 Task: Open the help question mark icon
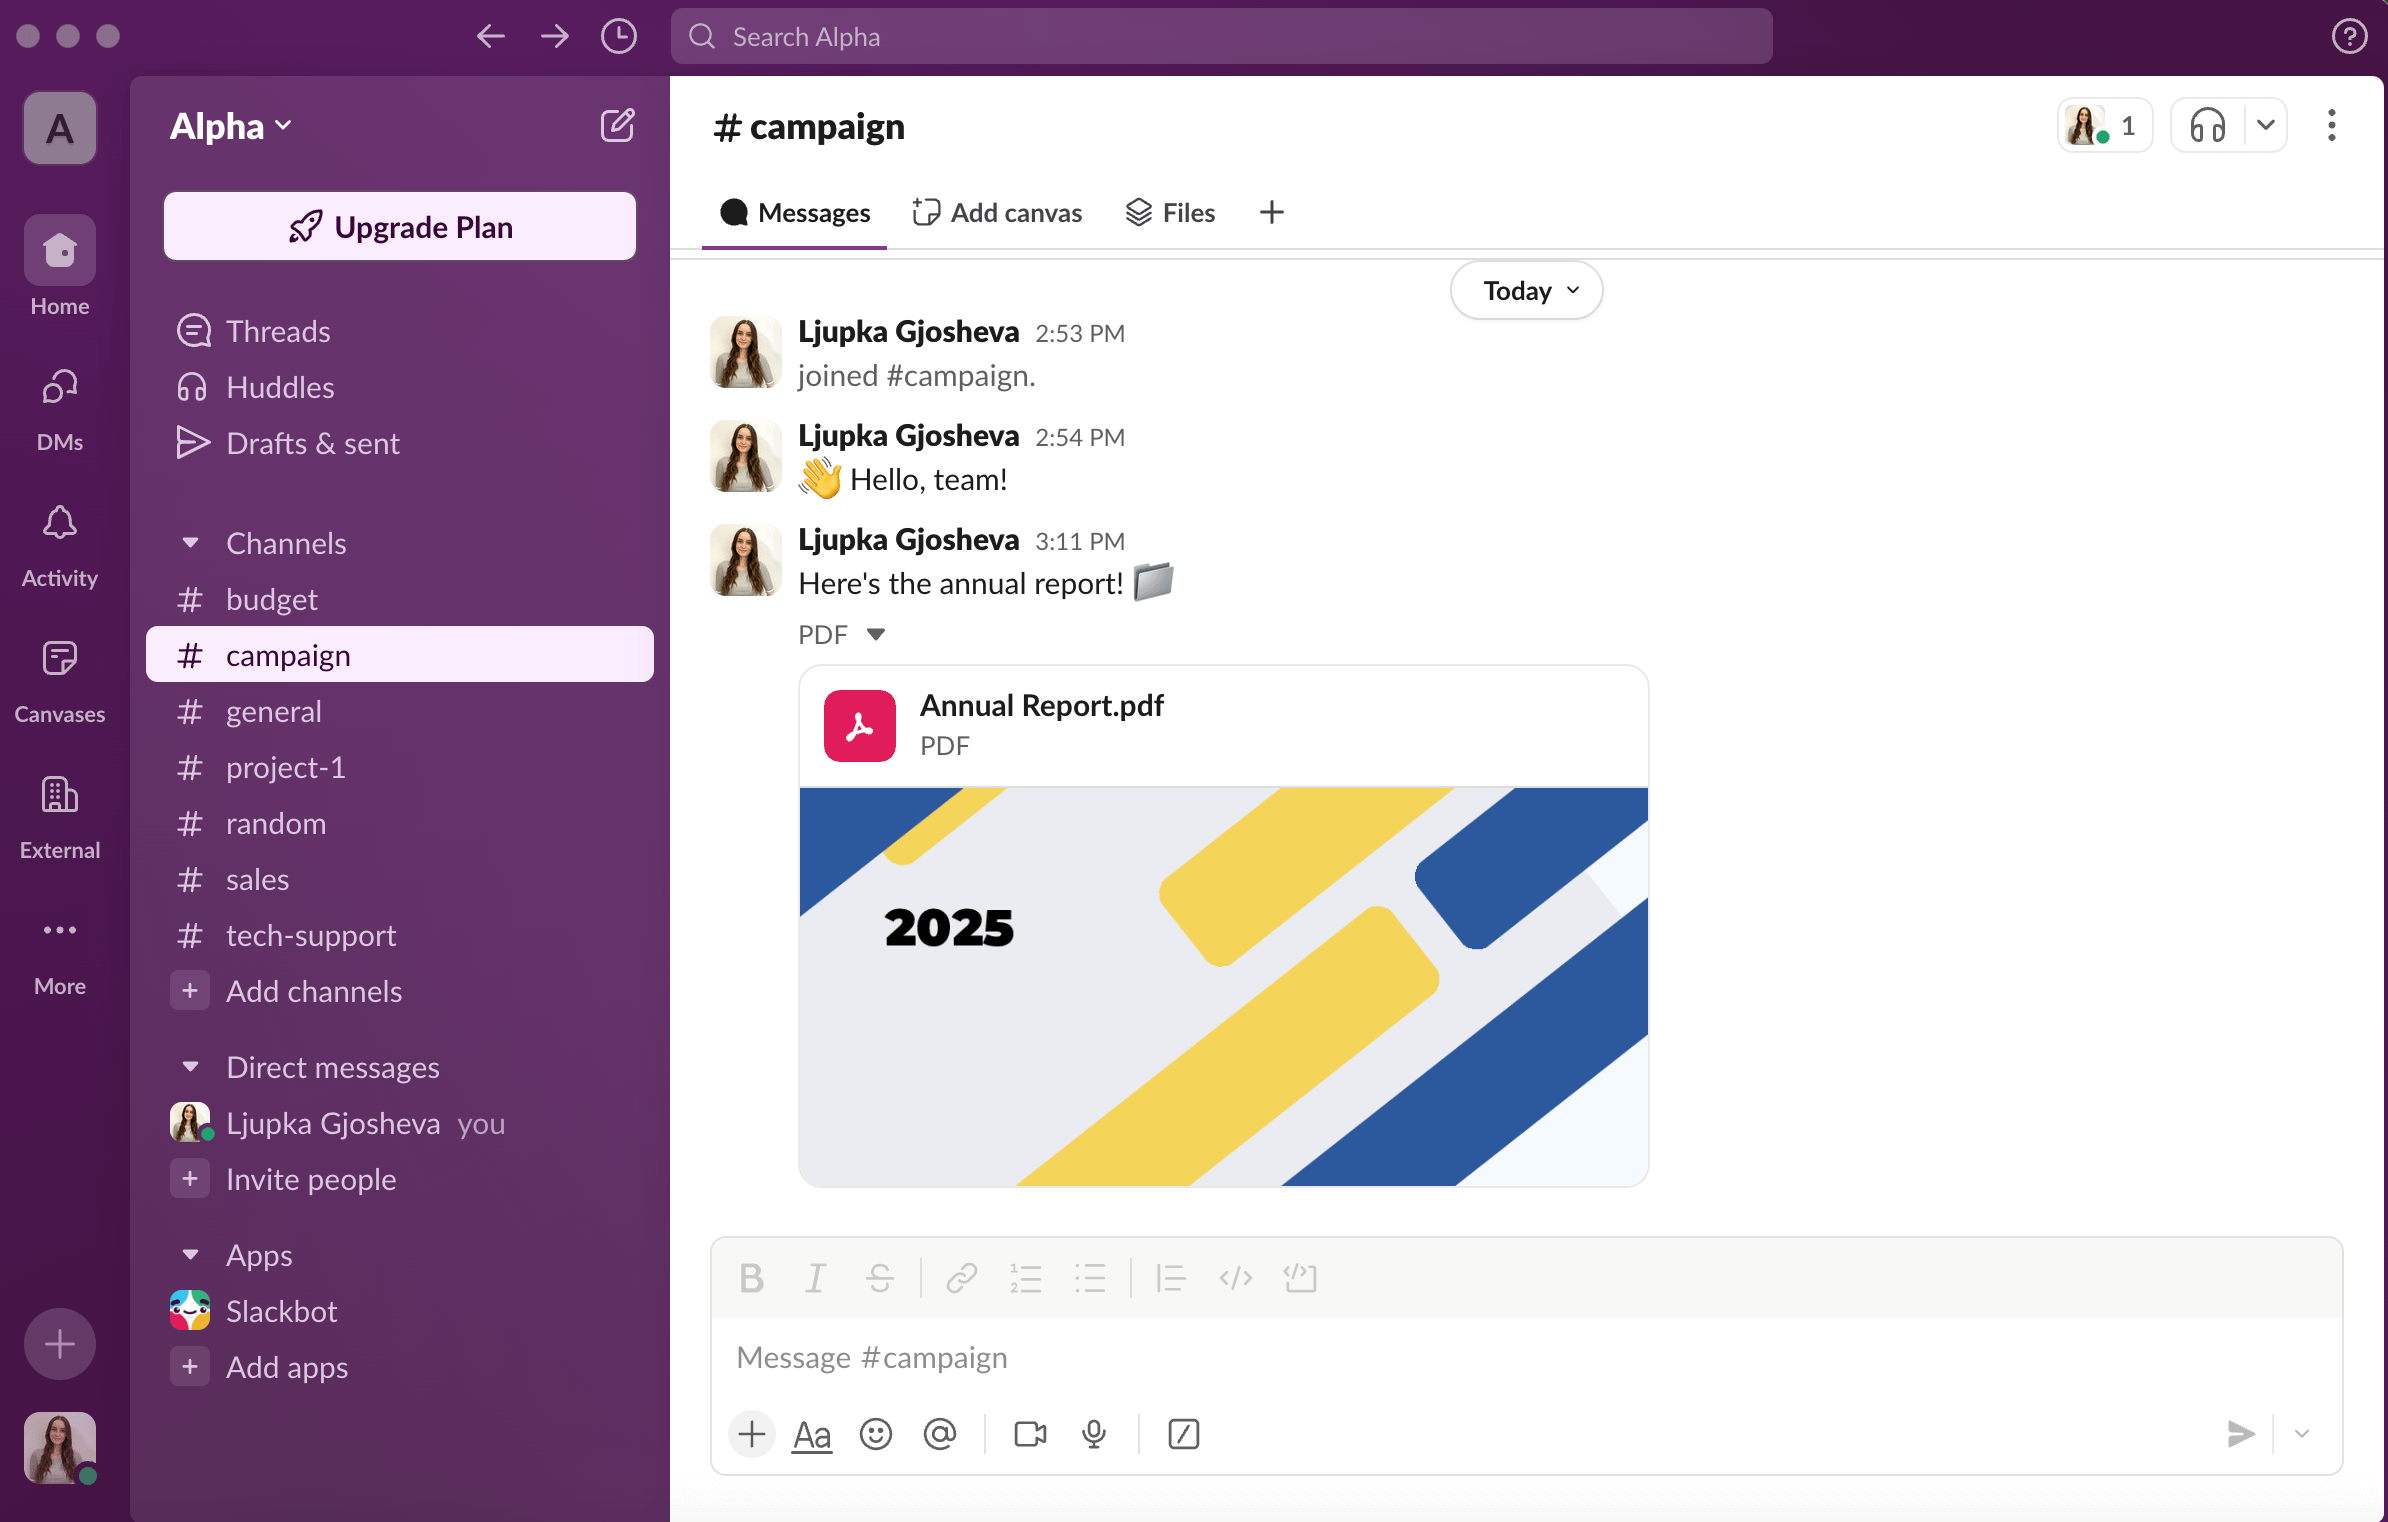(x=2349, y=37)
